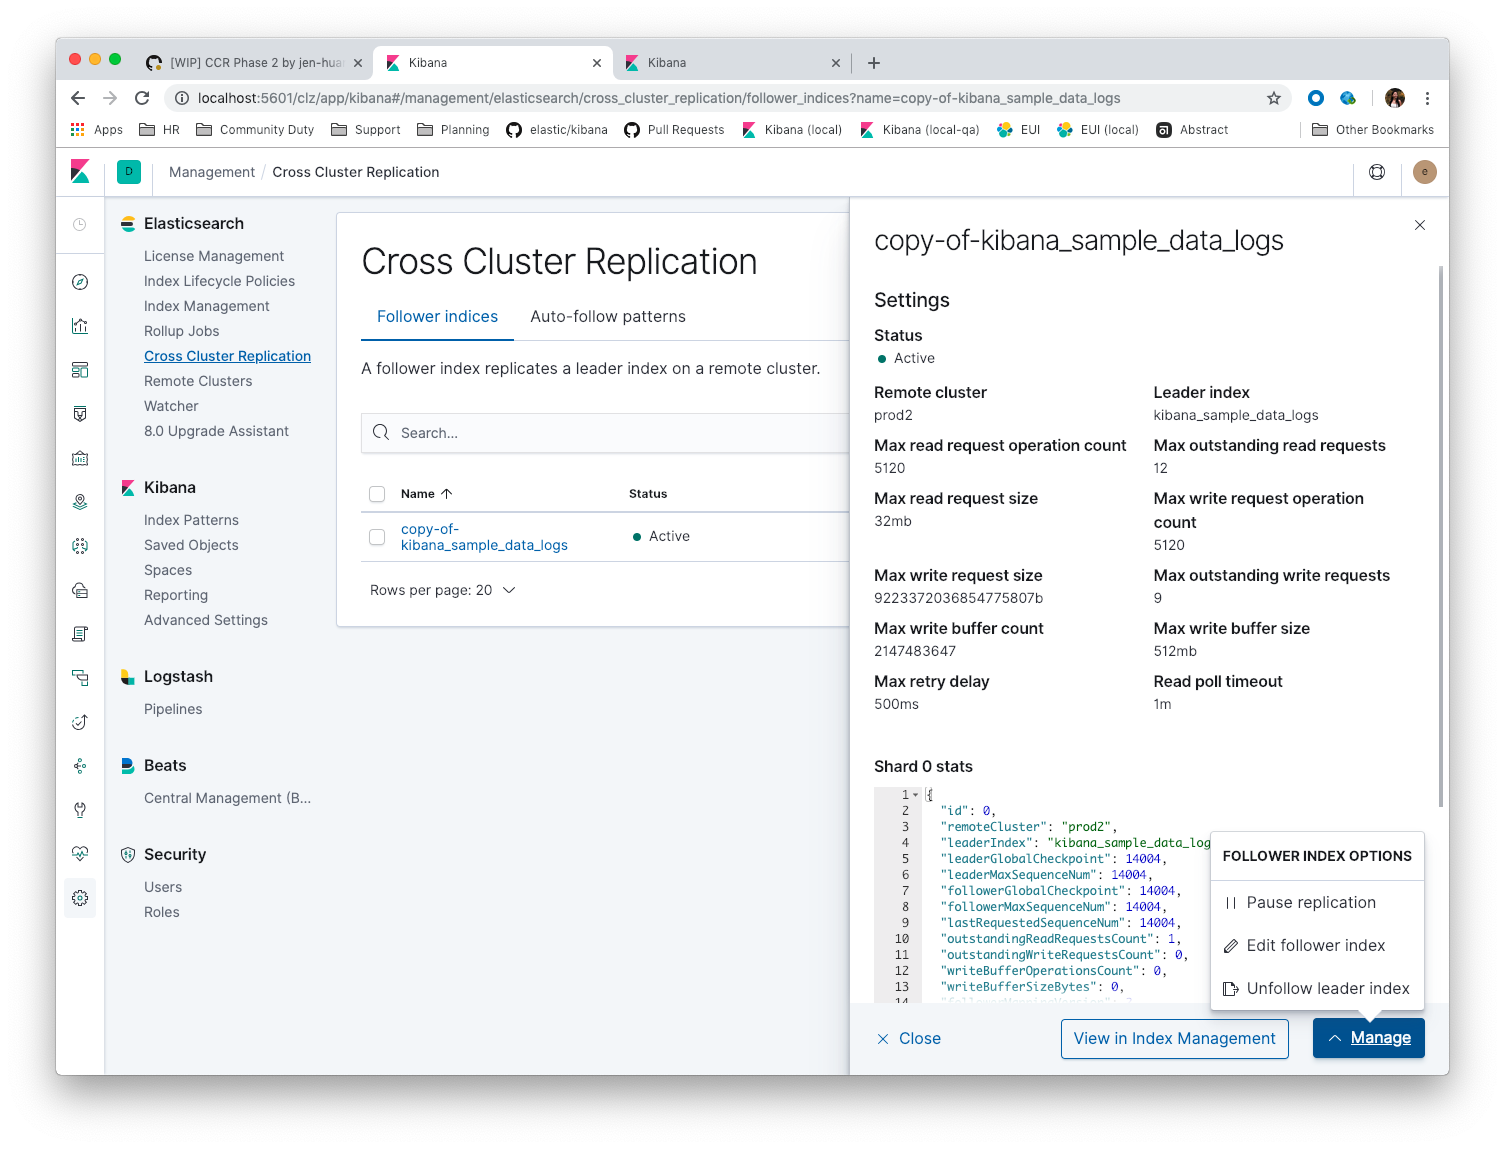
Task: Open Index Lifecycle Policies nav link
Action: (219, 281)
